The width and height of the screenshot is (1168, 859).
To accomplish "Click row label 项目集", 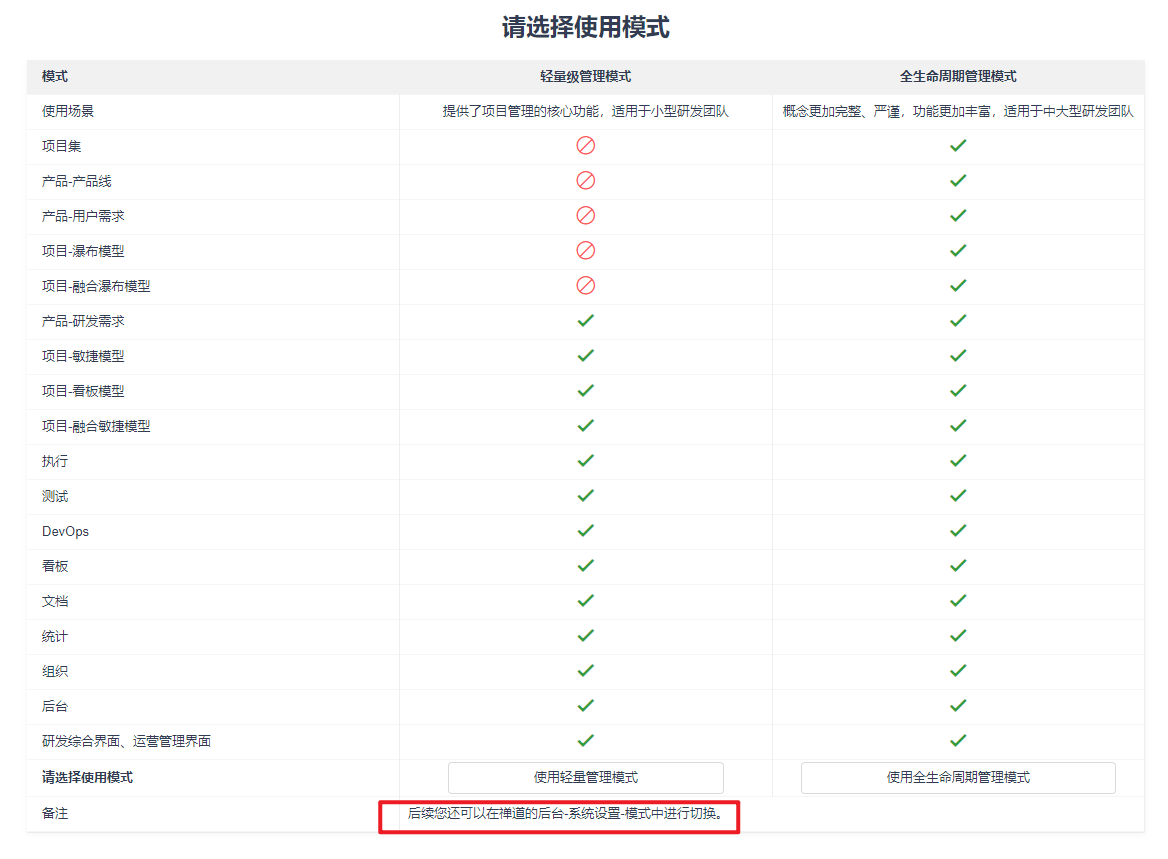I will [61, 146].
